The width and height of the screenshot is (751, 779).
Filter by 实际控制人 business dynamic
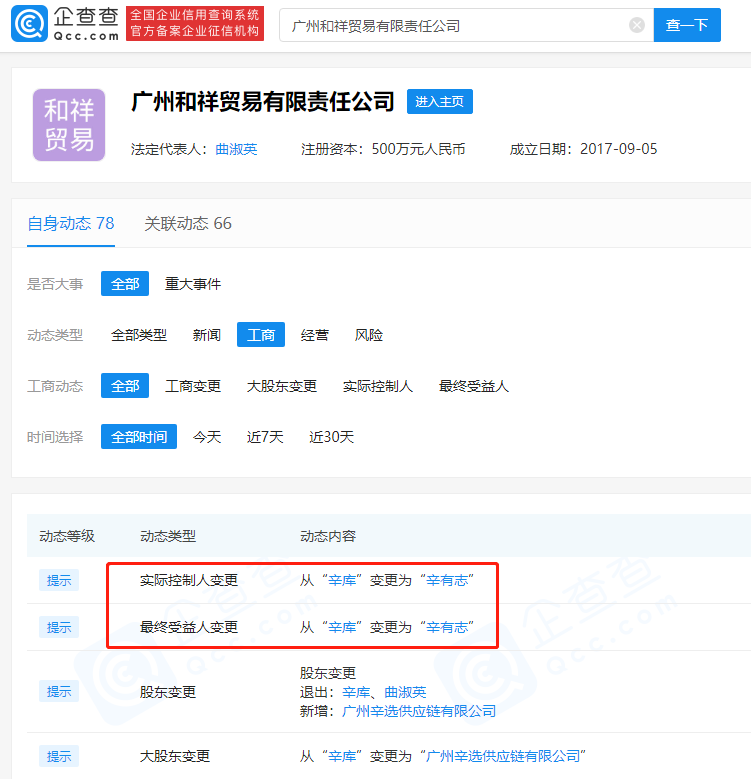click(x=378, y=386)
